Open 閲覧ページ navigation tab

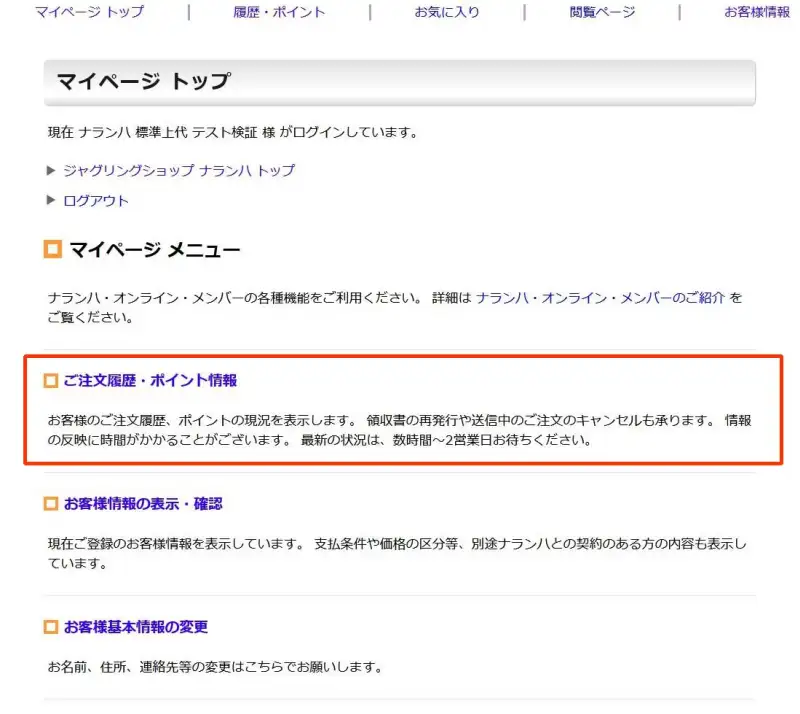(603, 12)
